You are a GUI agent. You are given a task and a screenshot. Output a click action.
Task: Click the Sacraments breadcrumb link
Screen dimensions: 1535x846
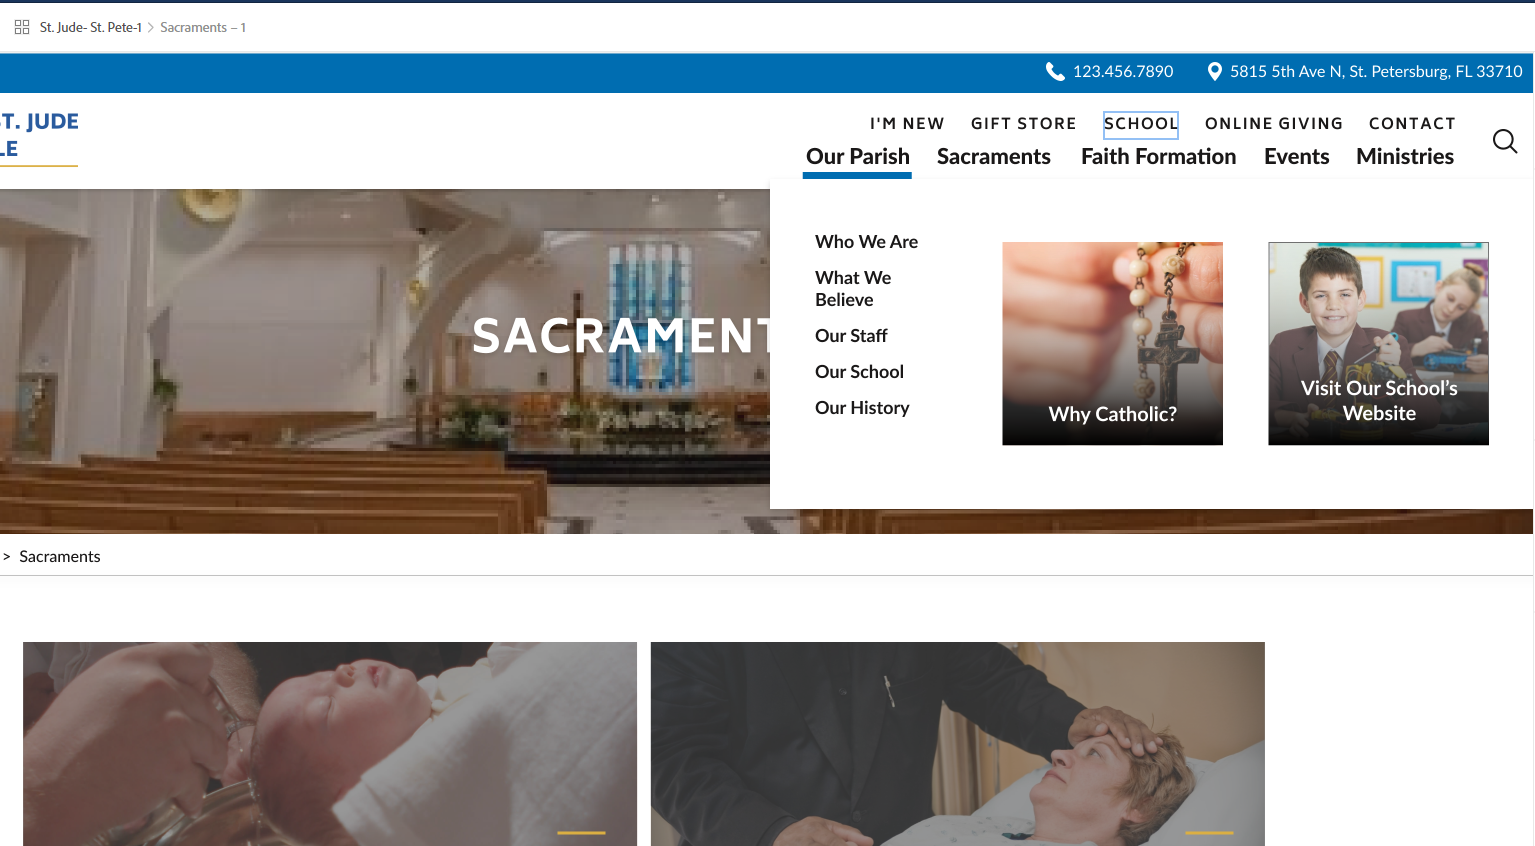60,556
